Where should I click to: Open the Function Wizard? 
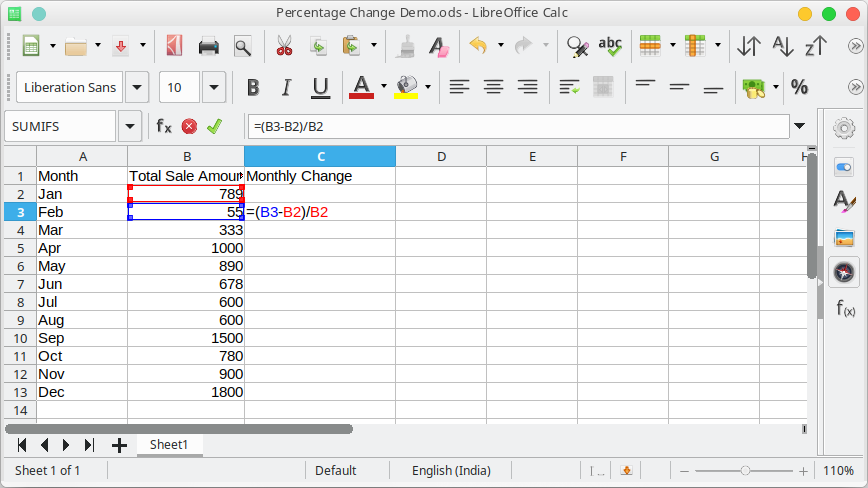point(163,127)
